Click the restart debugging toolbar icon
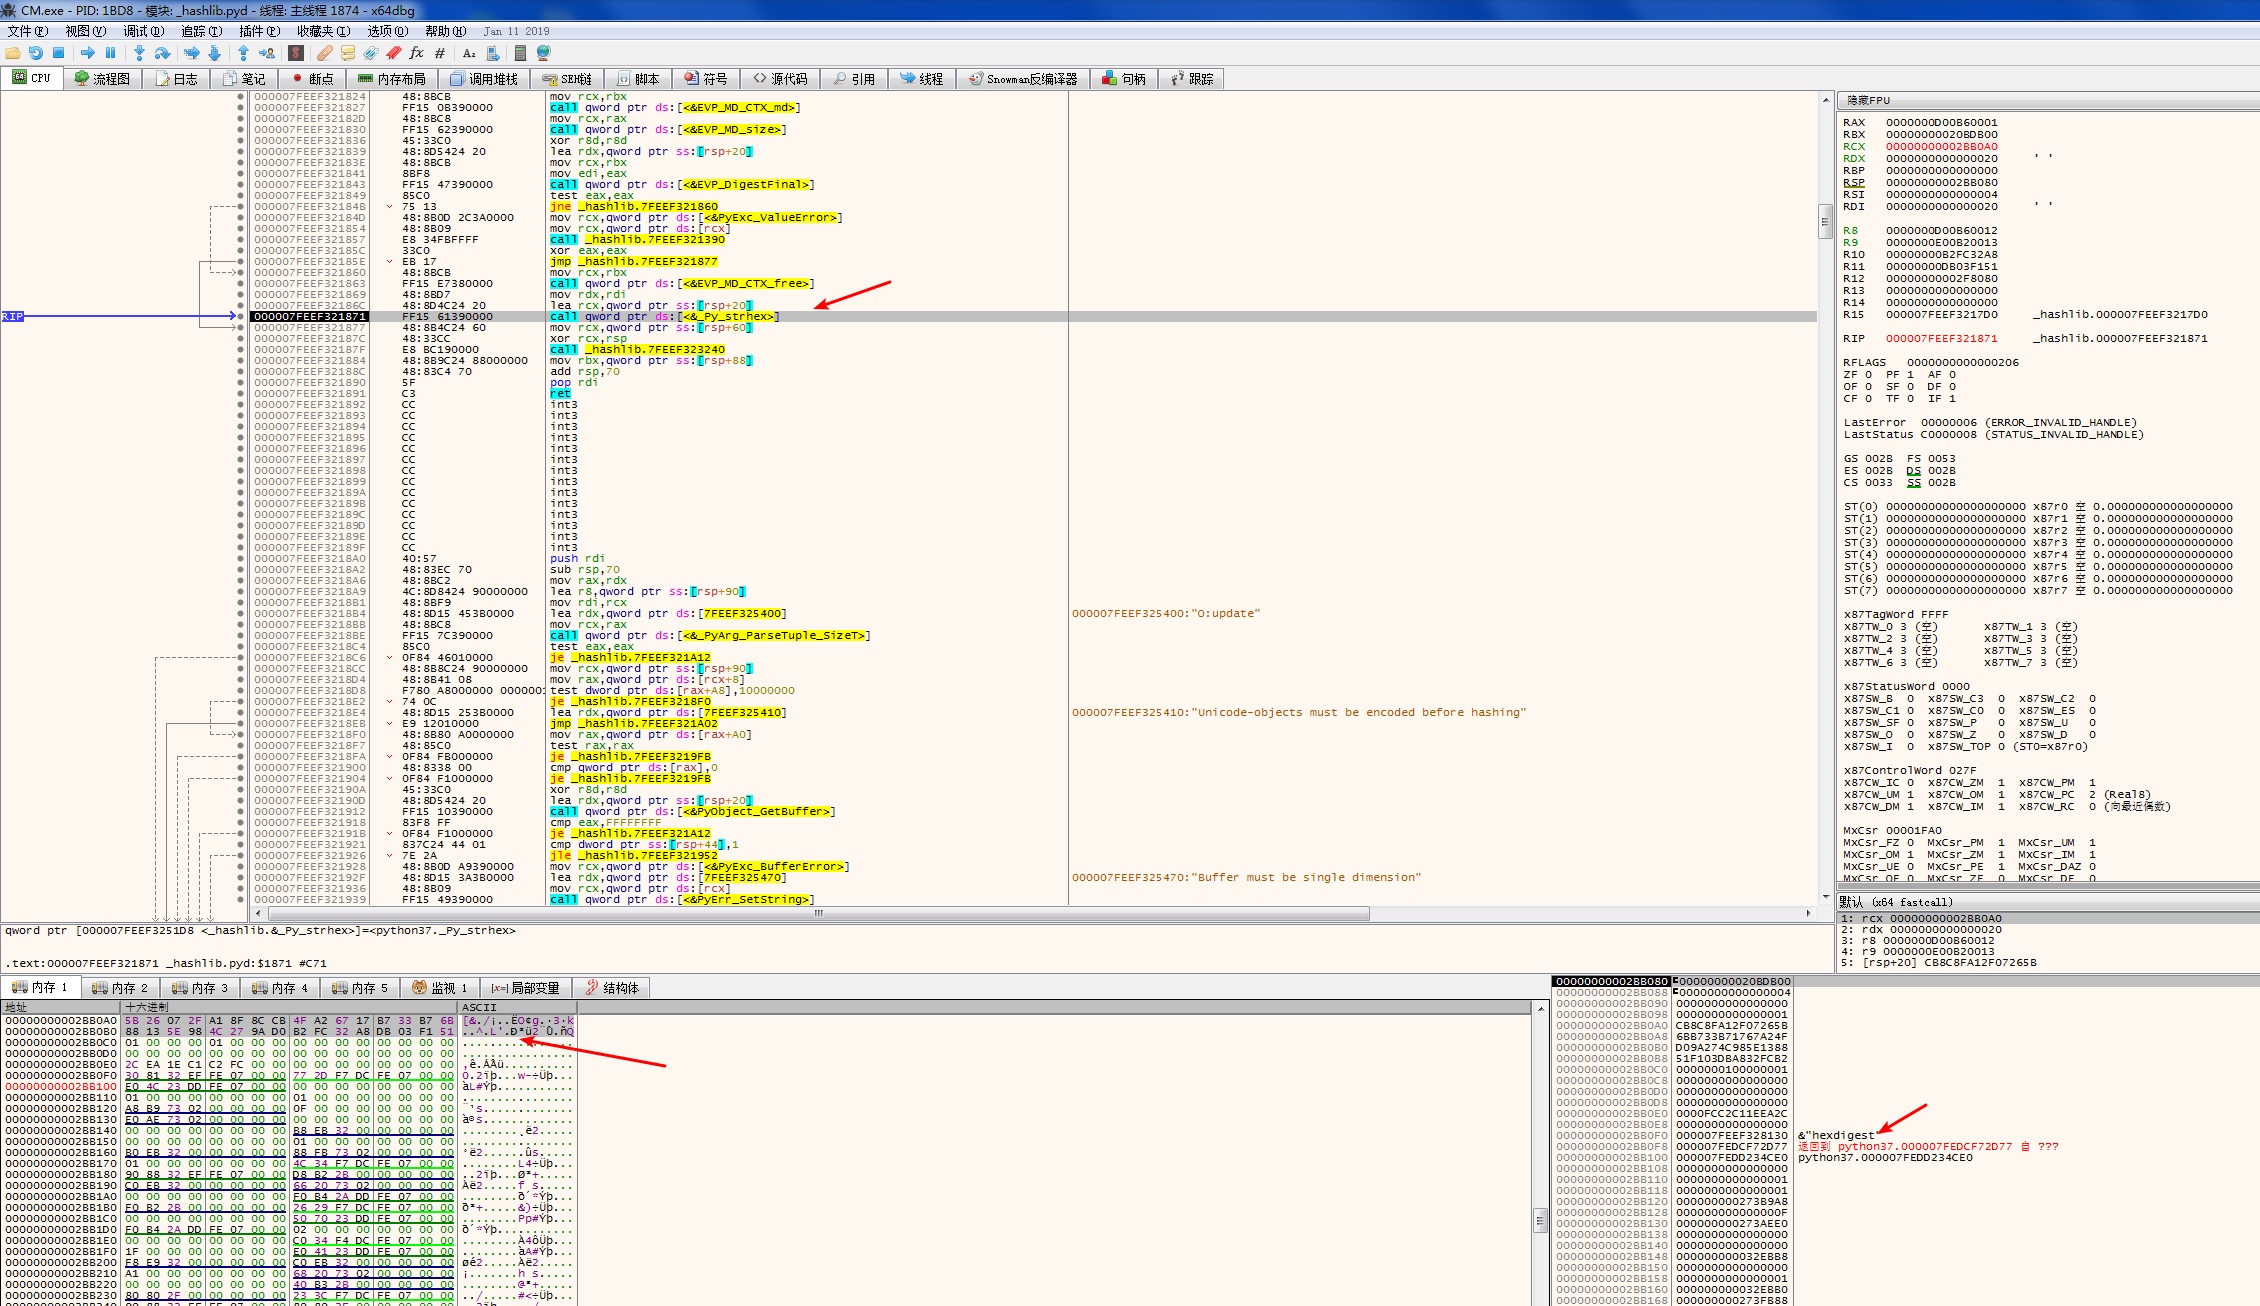Image resolution: width=2260 pixels, height=1306 pixels. pos(36,53)
